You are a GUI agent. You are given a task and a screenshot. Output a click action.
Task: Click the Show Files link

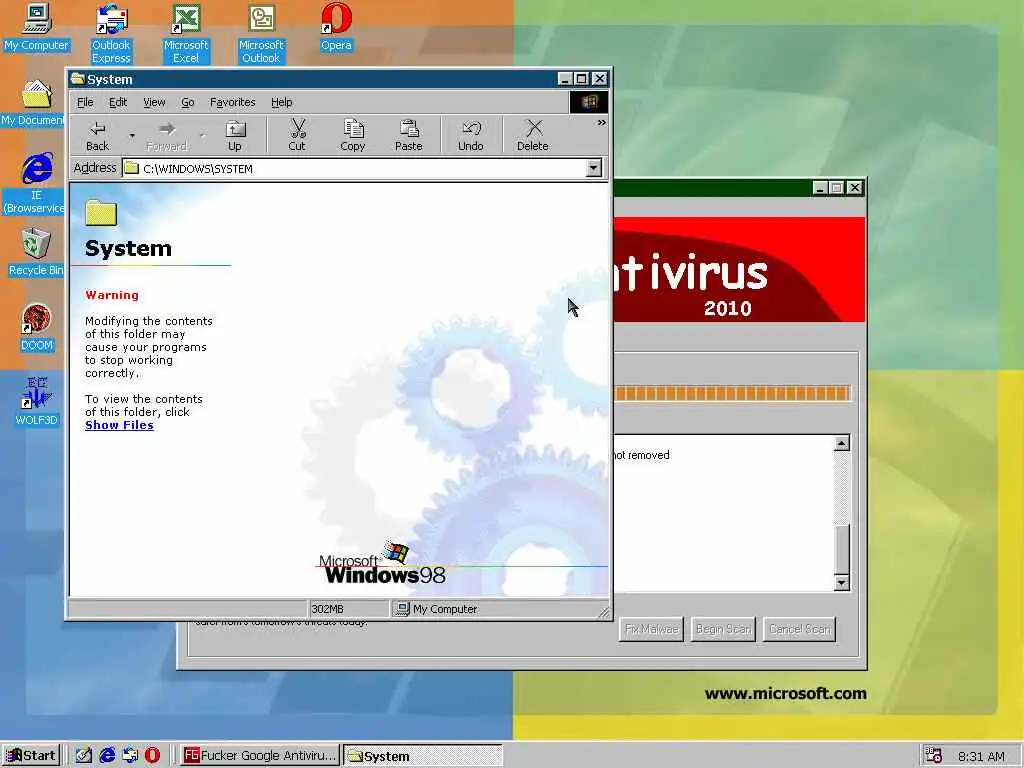coord(120,425)
